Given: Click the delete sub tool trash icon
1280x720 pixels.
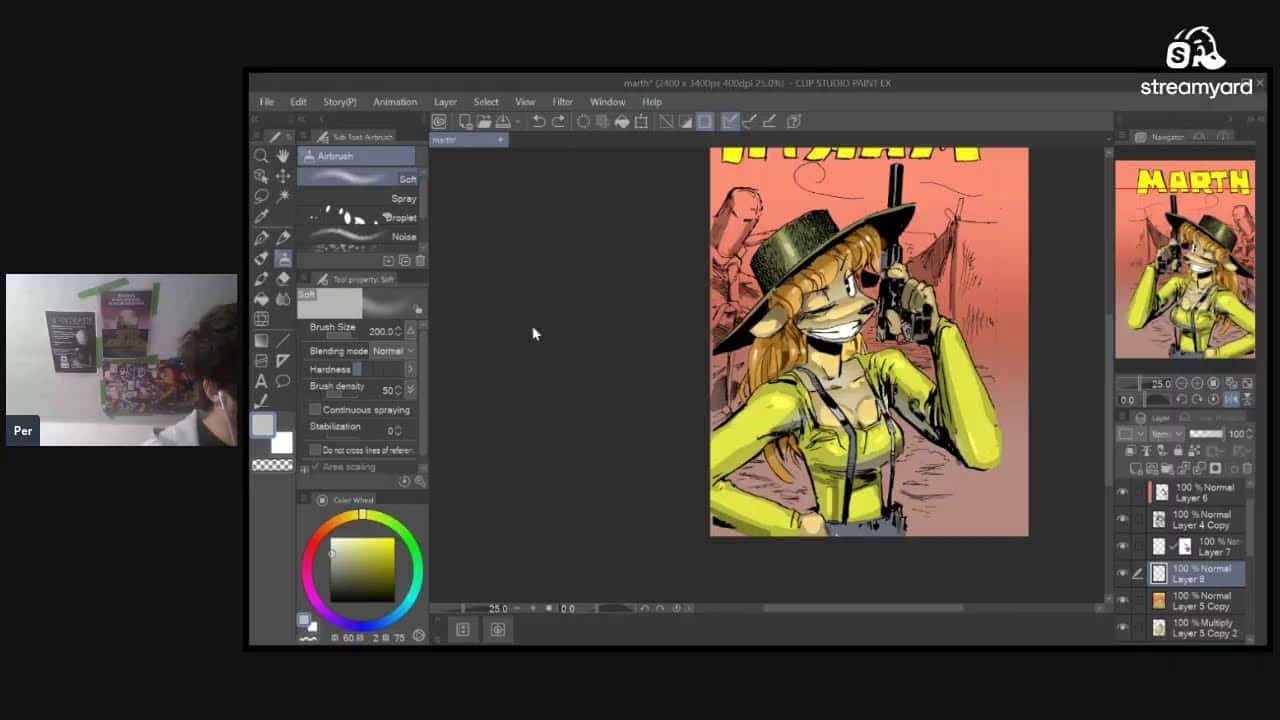Looking at the screenshot, I should tap(420, 261).
